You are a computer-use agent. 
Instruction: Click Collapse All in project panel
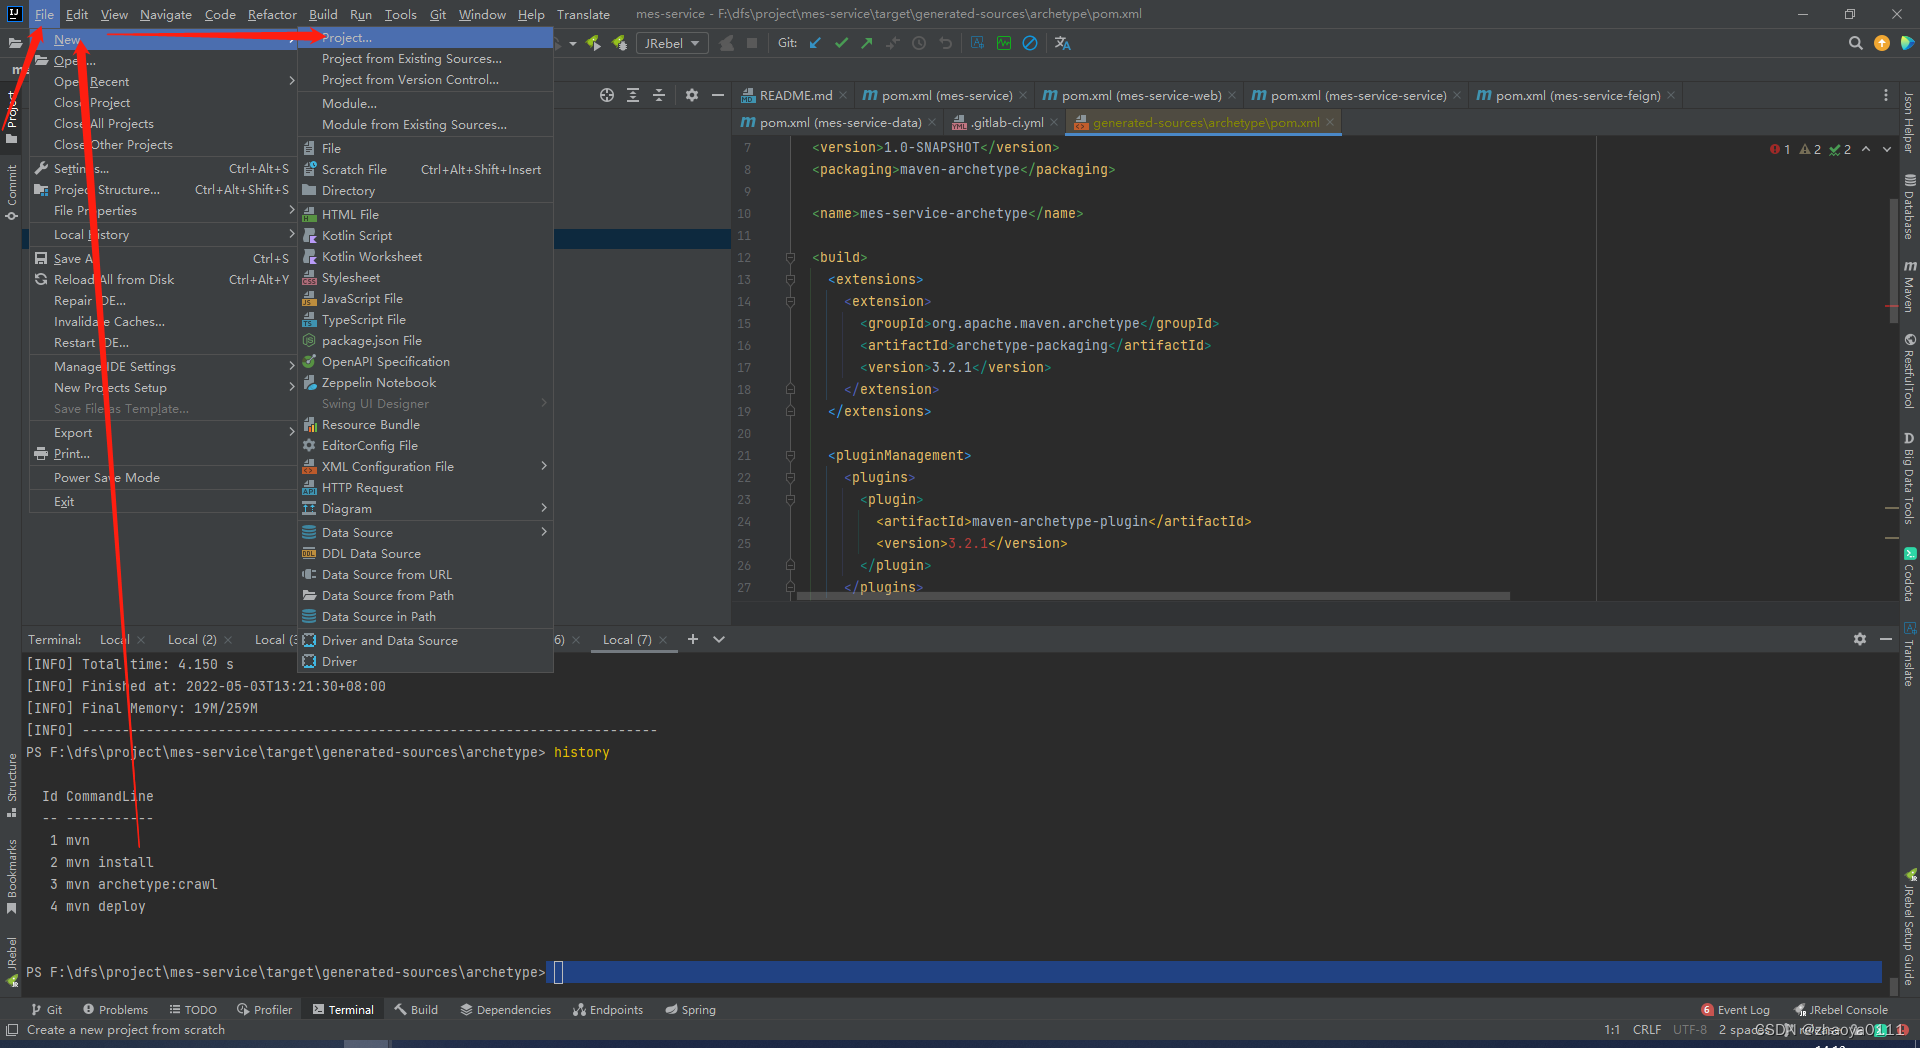click(x=659, y=95)
